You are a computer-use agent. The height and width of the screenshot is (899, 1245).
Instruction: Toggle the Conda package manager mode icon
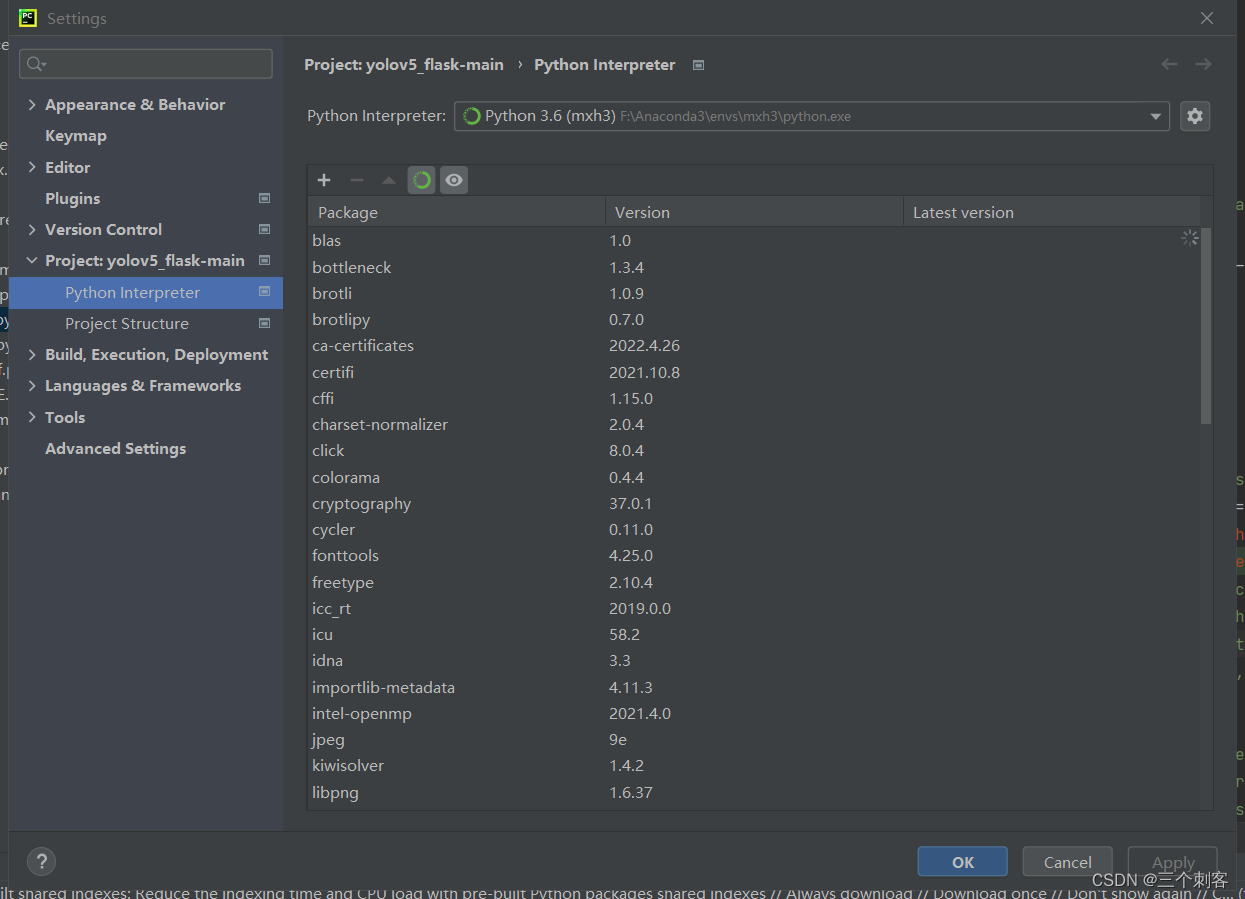(421, 180)
